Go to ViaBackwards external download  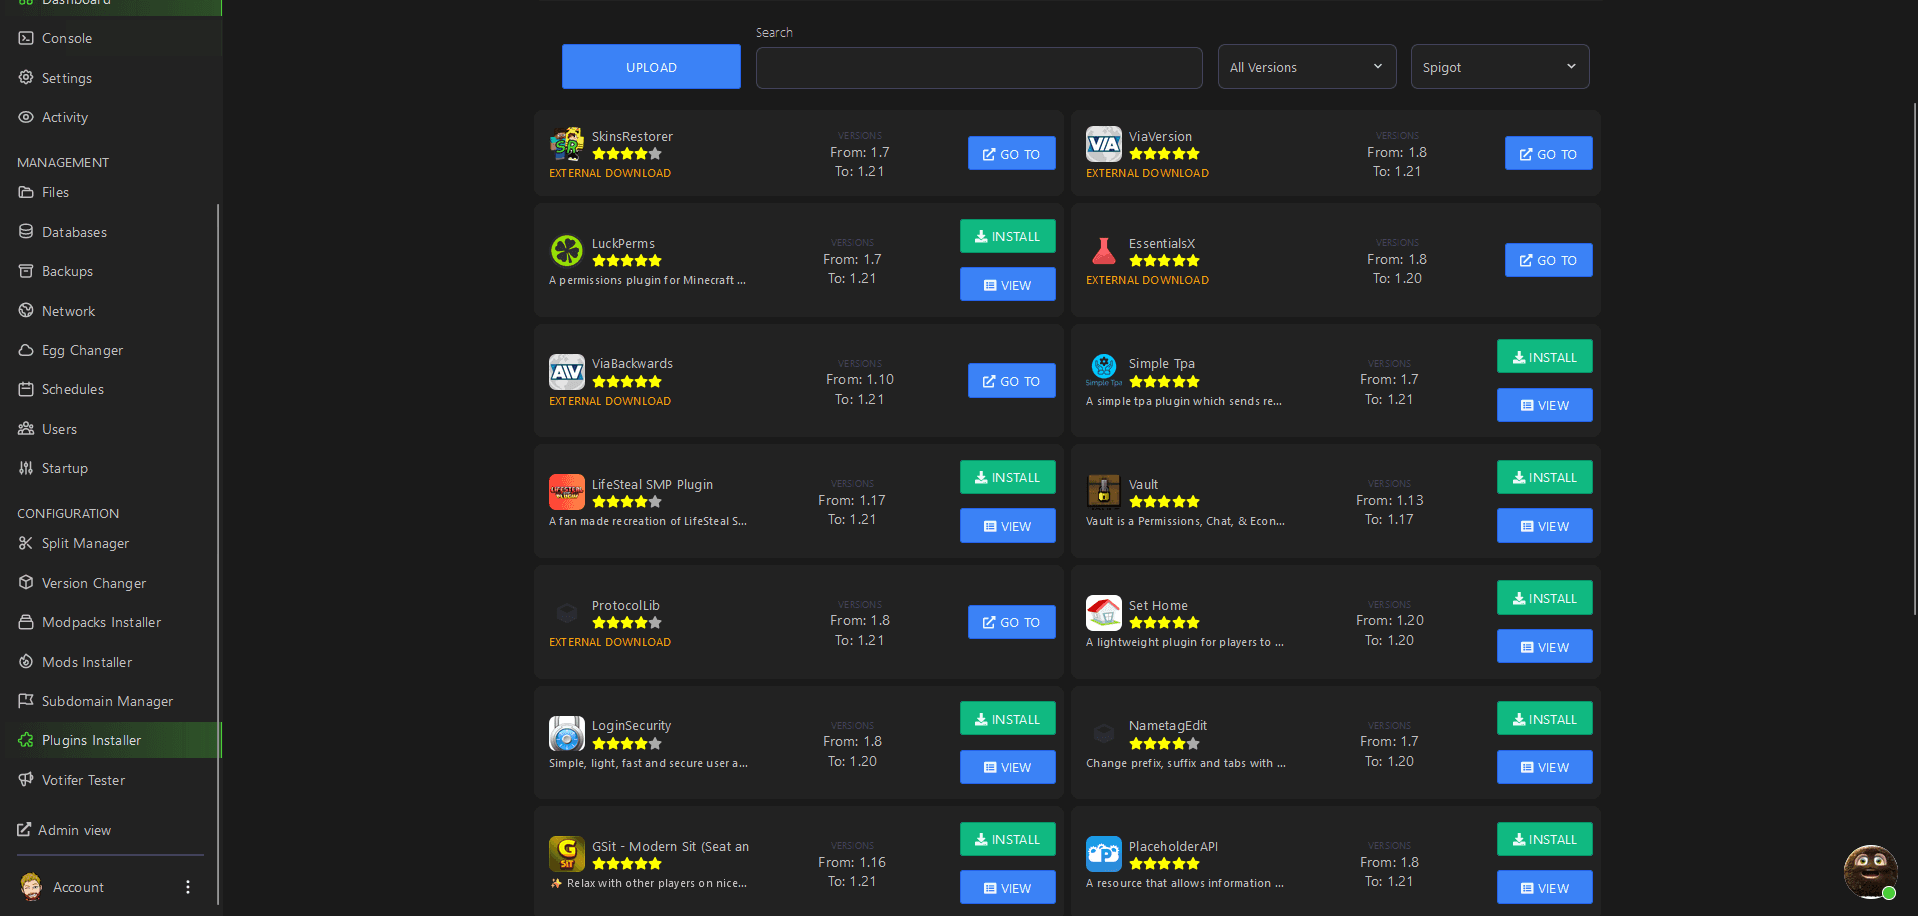click(1012, 381)
